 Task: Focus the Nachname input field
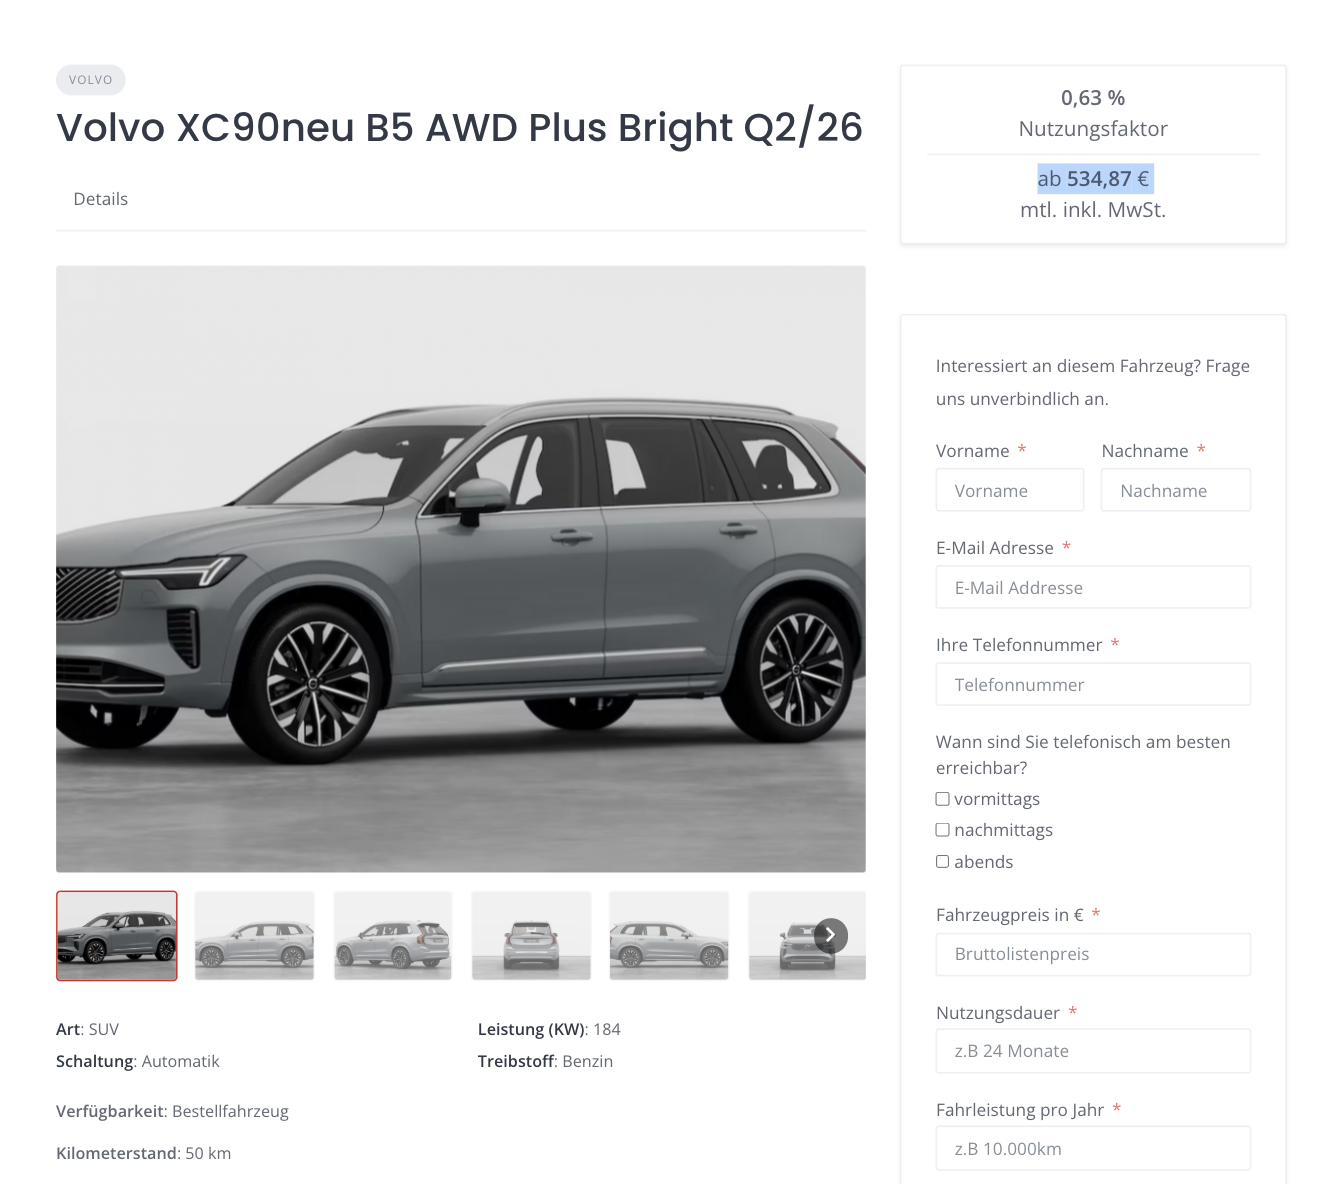tap(1176, 491)
